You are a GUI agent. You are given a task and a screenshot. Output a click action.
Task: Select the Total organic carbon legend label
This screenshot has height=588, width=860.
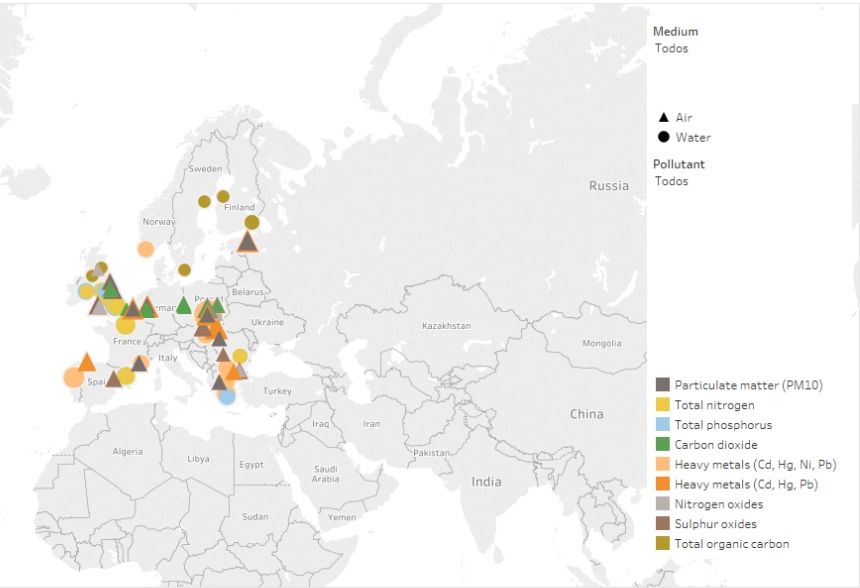pyautogui.click(x=732, y=544)
